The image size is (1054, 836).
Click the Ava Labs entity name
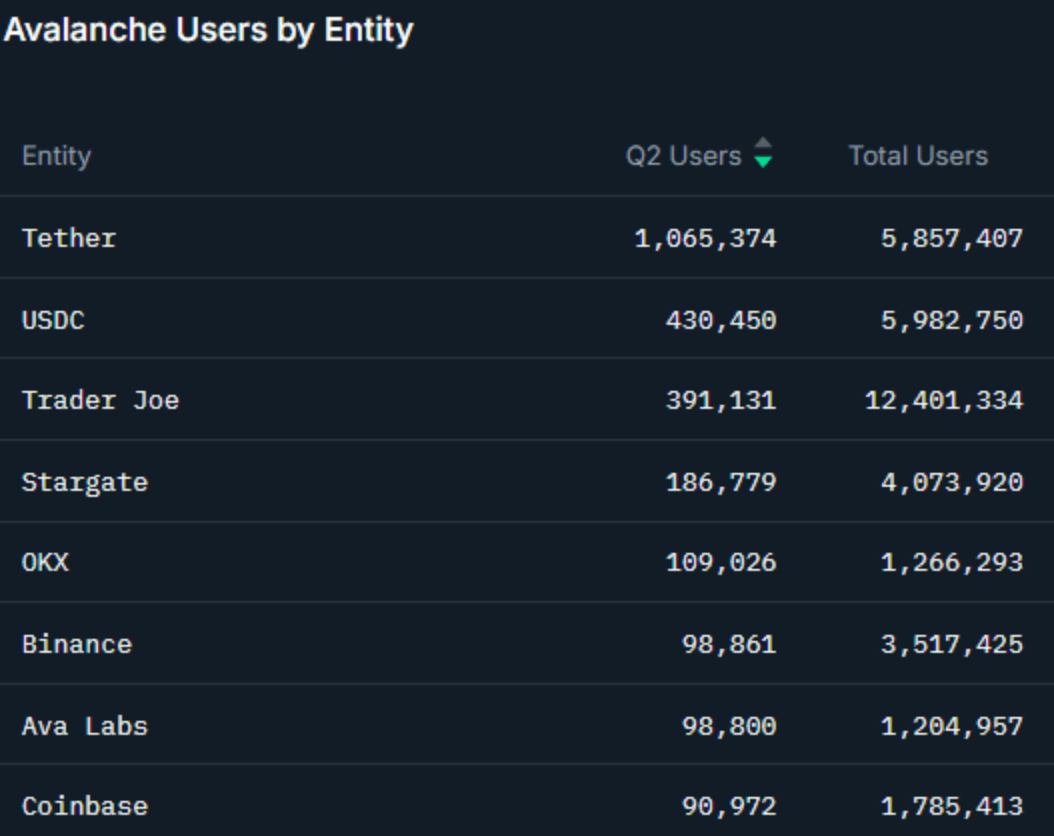pyautogui.click(x=85, y=726)
